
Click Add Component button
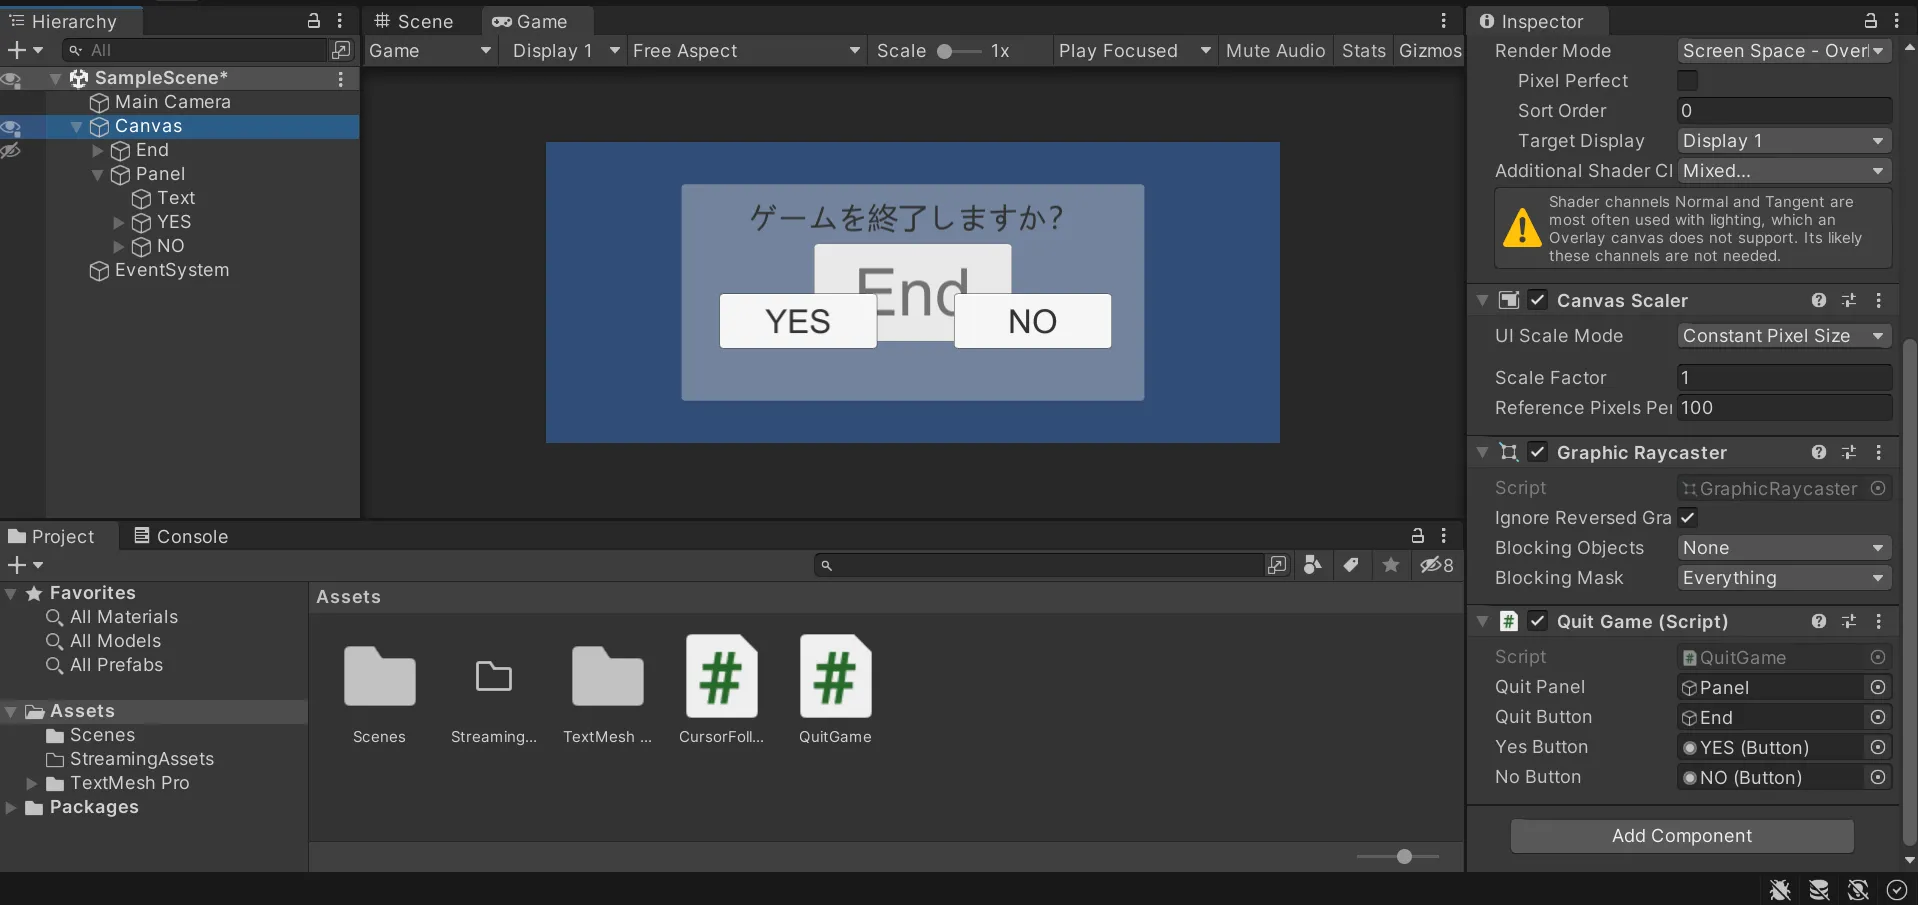(x=1682, y=836)
